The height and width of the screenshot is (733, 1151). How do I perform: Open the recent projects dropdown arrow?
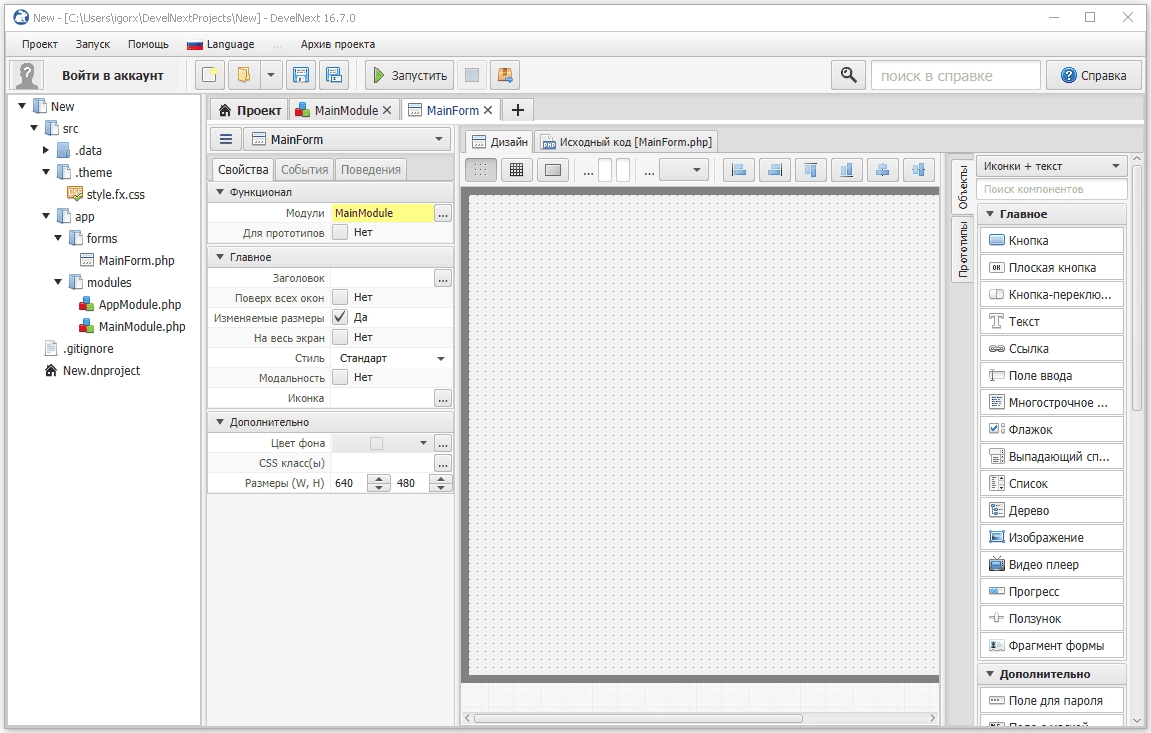pyautogui.click(x=270, y=75)
